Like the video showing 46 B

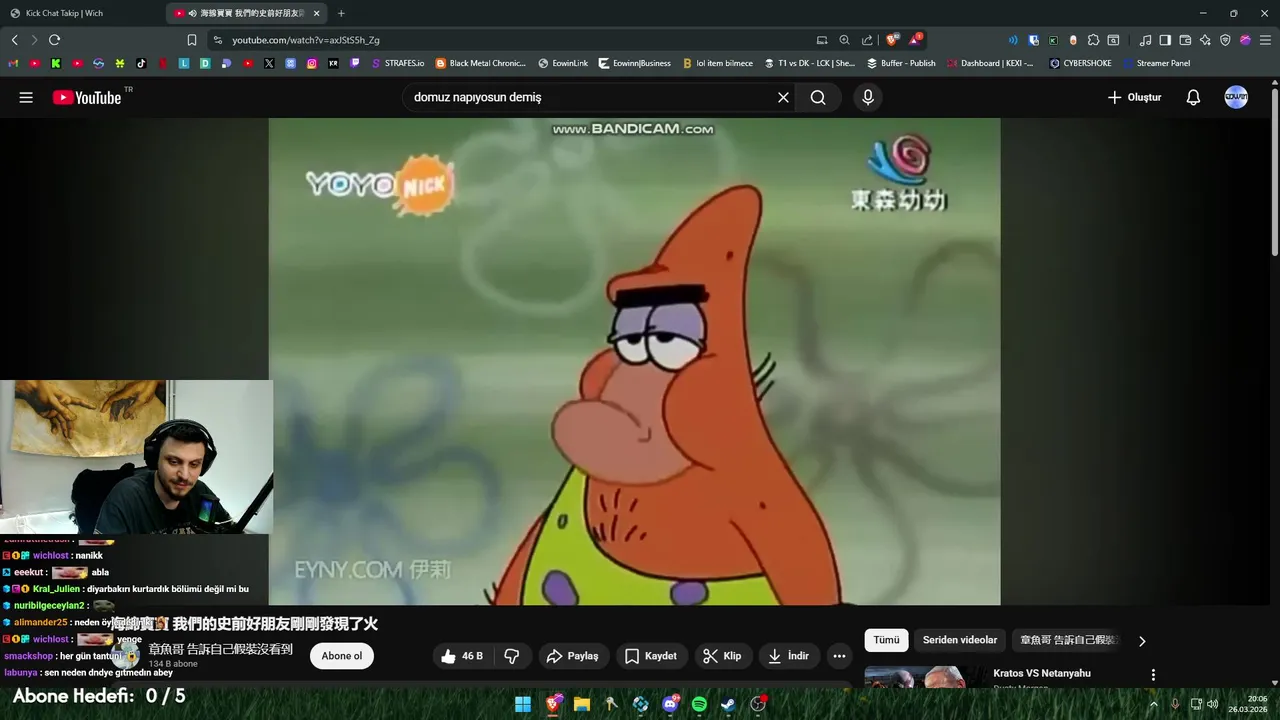(463, 656)
